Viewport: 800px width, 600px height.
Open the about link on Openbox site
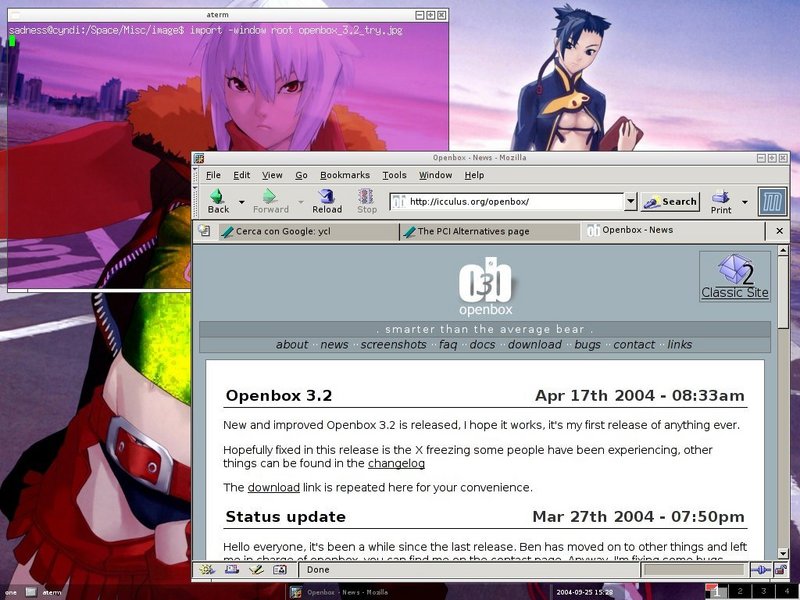pos(292,344)
